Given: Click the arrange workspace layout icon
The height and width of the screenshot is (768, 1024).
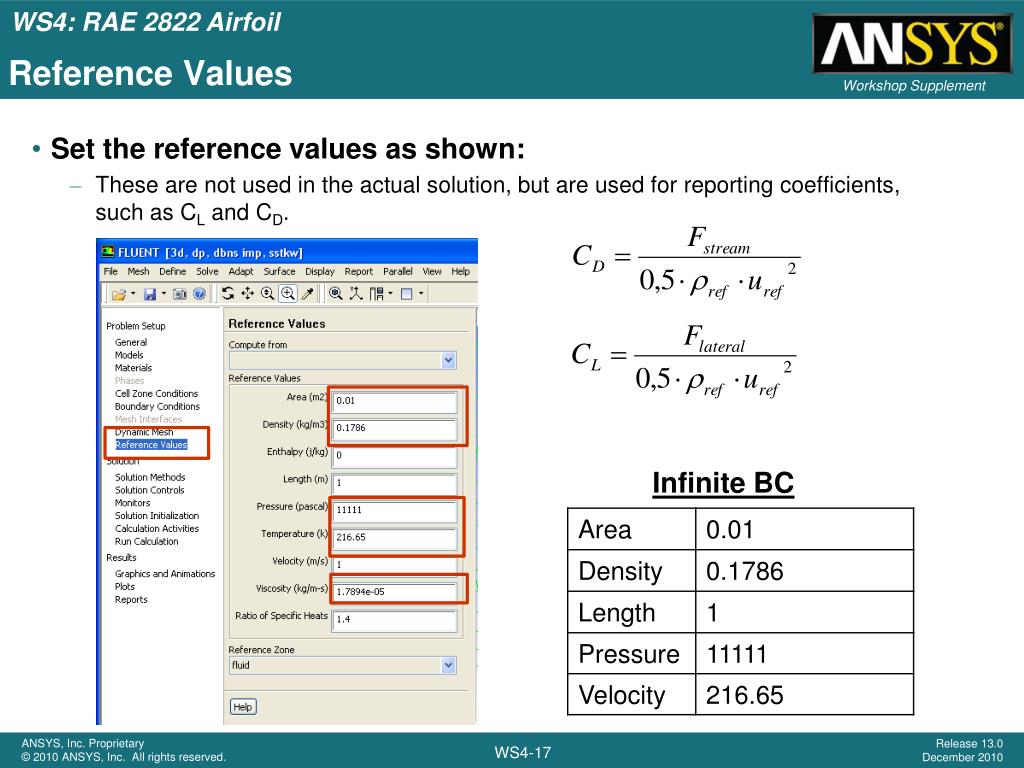Looking at the screenshot, I should [376, 293].
